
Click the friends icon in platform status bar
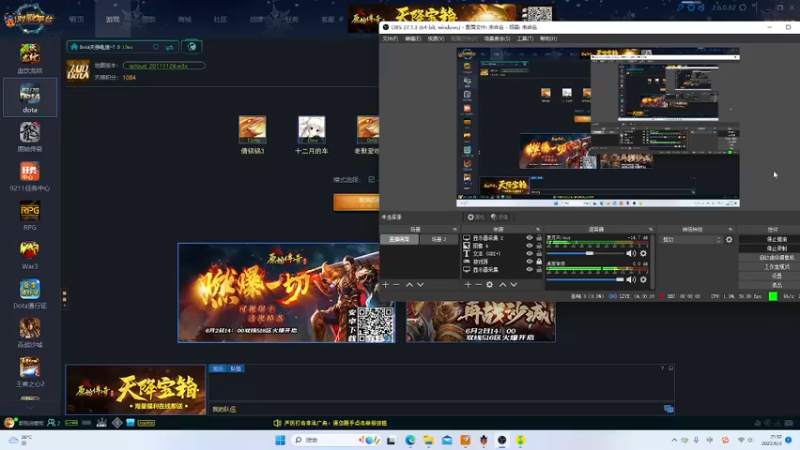tap(54, 423)
